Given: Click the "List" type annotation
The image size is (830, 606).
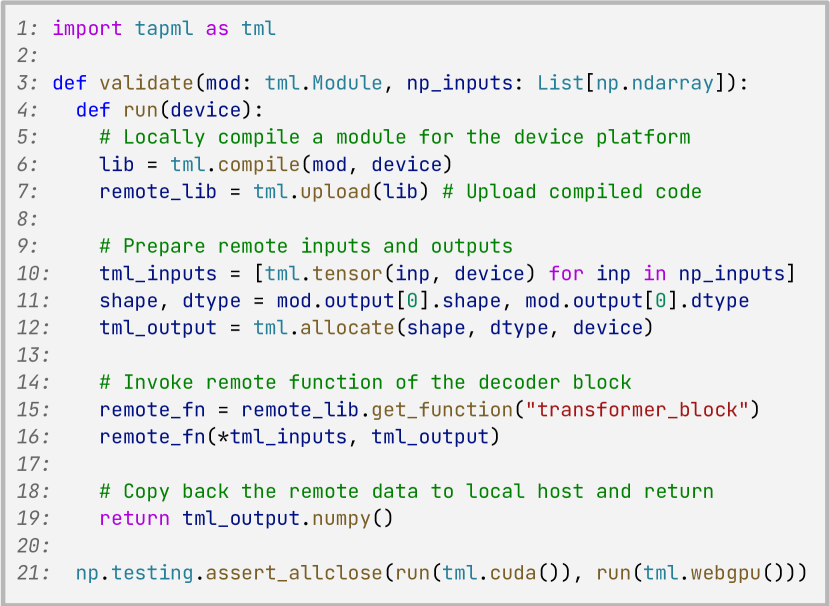Looking at the screenshot, I should (561, 83).
